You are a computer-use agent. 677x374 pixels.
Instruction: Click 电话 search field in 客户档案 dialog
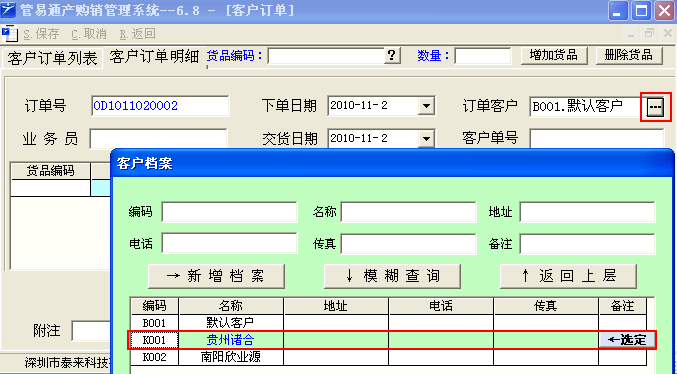click(x=229, y=244)
